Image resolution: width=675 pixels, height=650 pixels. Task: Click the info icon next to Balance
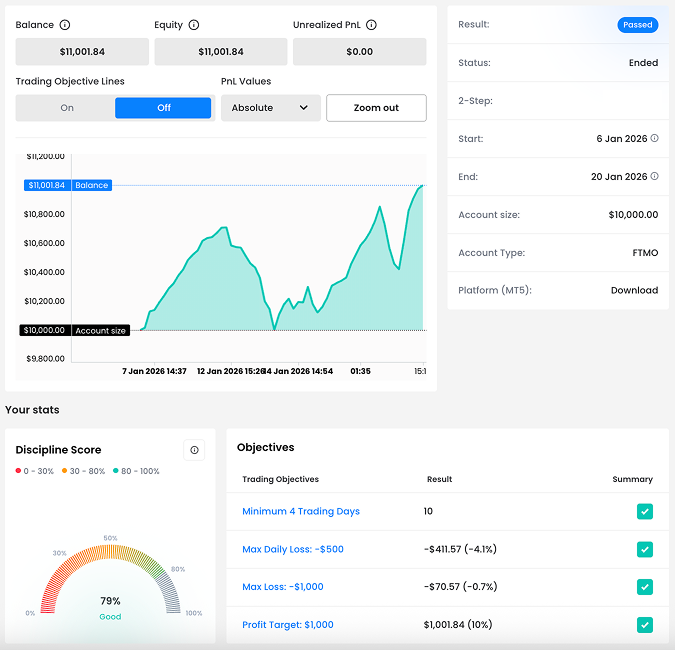[65, 25]
